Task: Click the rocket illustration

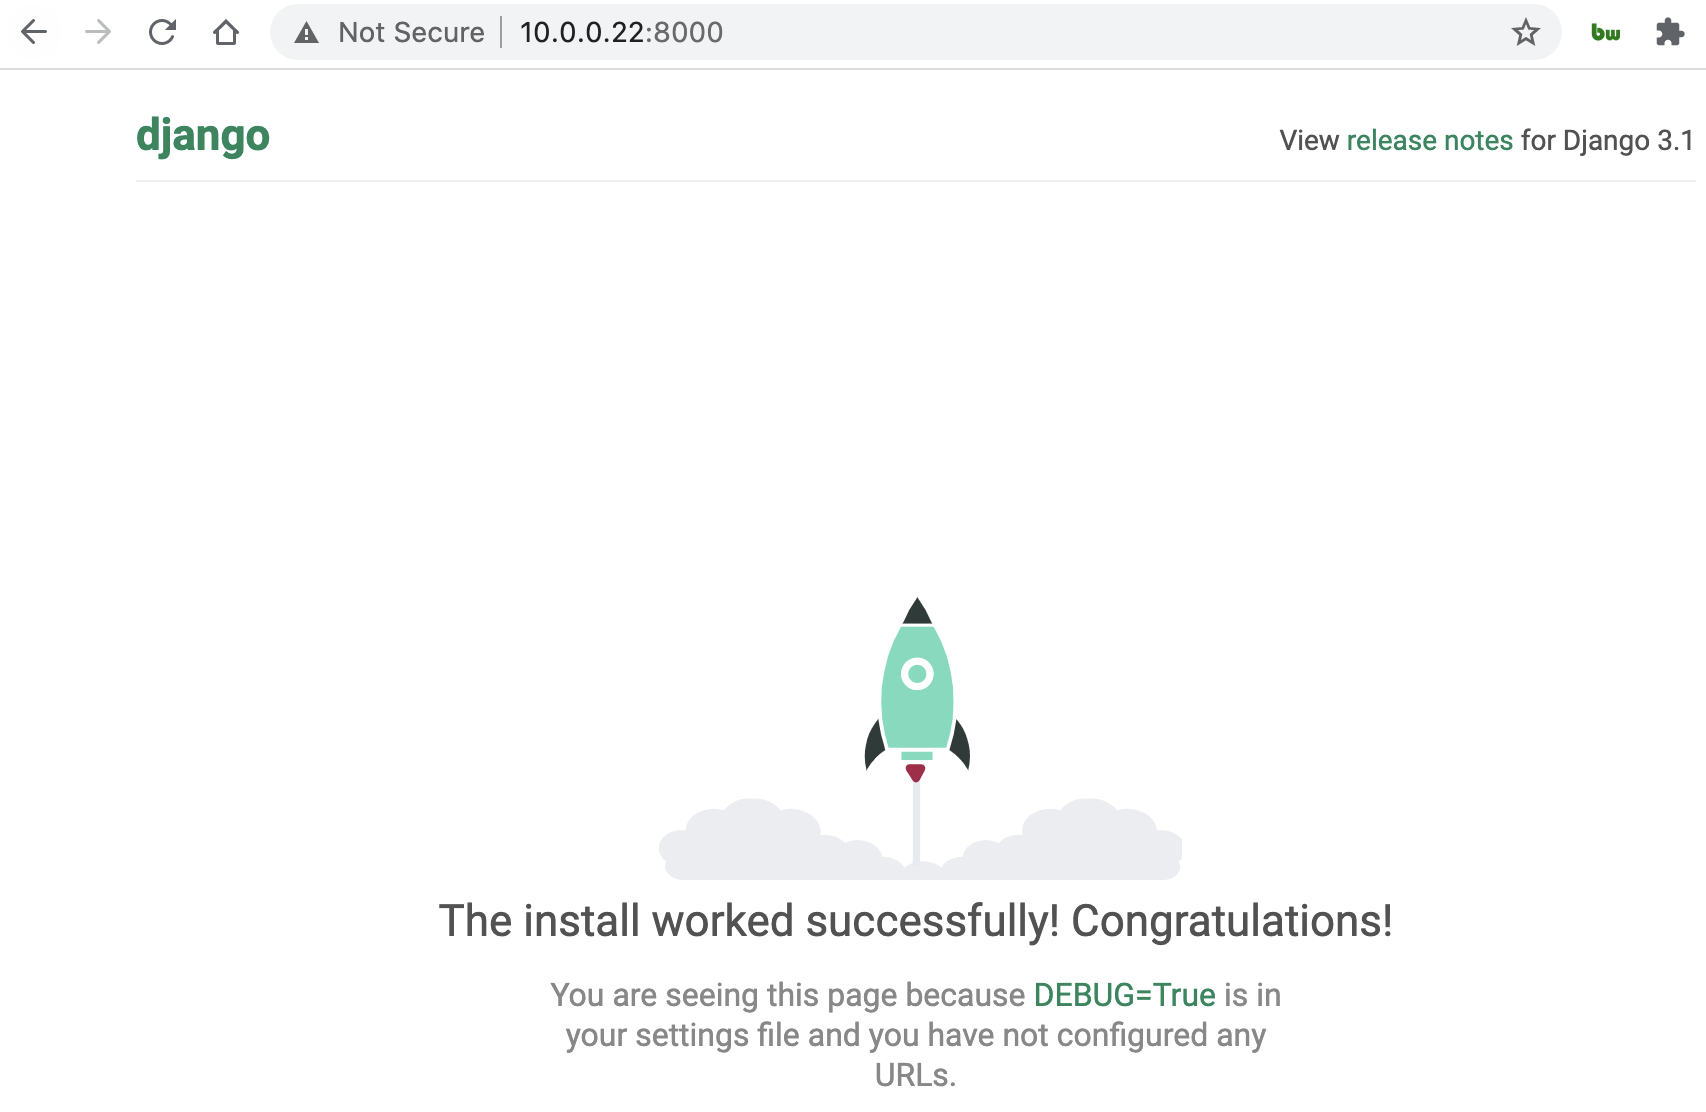Action: (919, 738)
